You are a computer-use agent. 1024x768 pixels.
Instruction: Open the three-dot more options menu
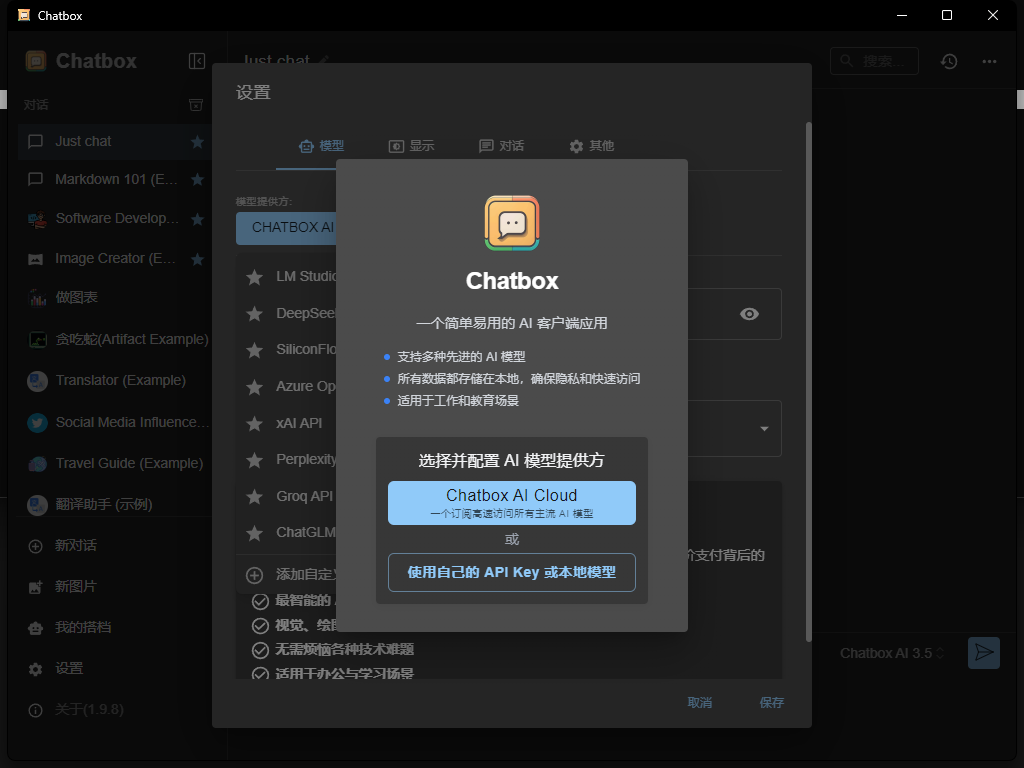pyautogui.click(x=989, y=61)
